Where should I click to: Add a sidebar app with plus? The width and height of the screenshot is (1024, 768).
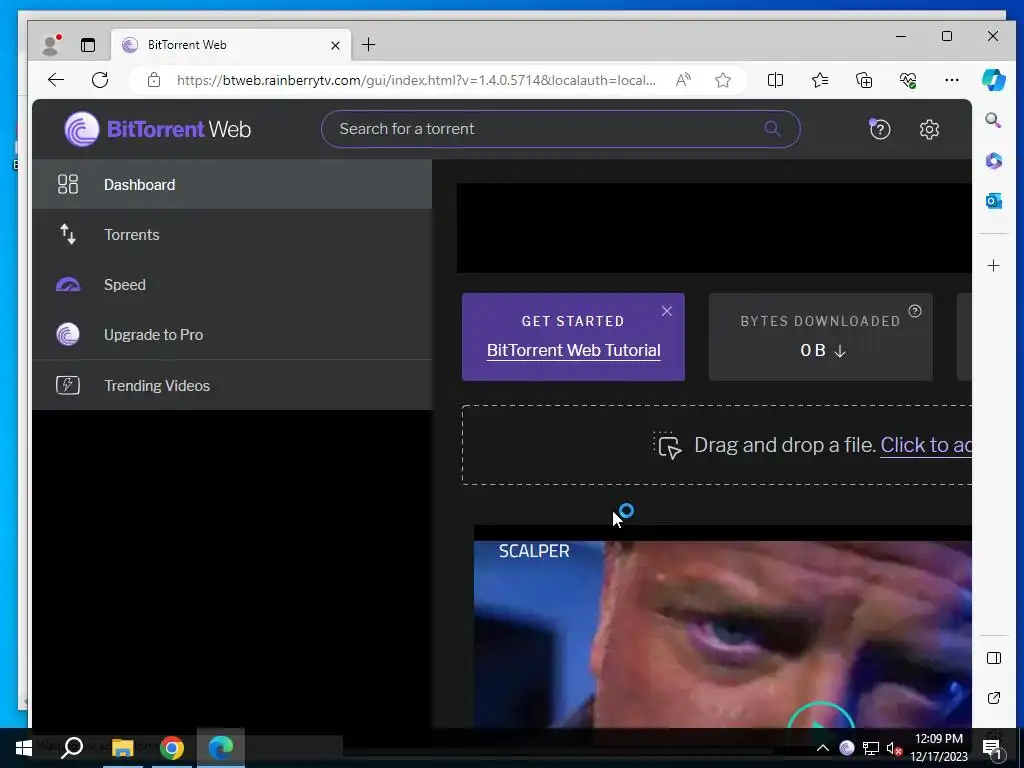click(x=993, y=266)
